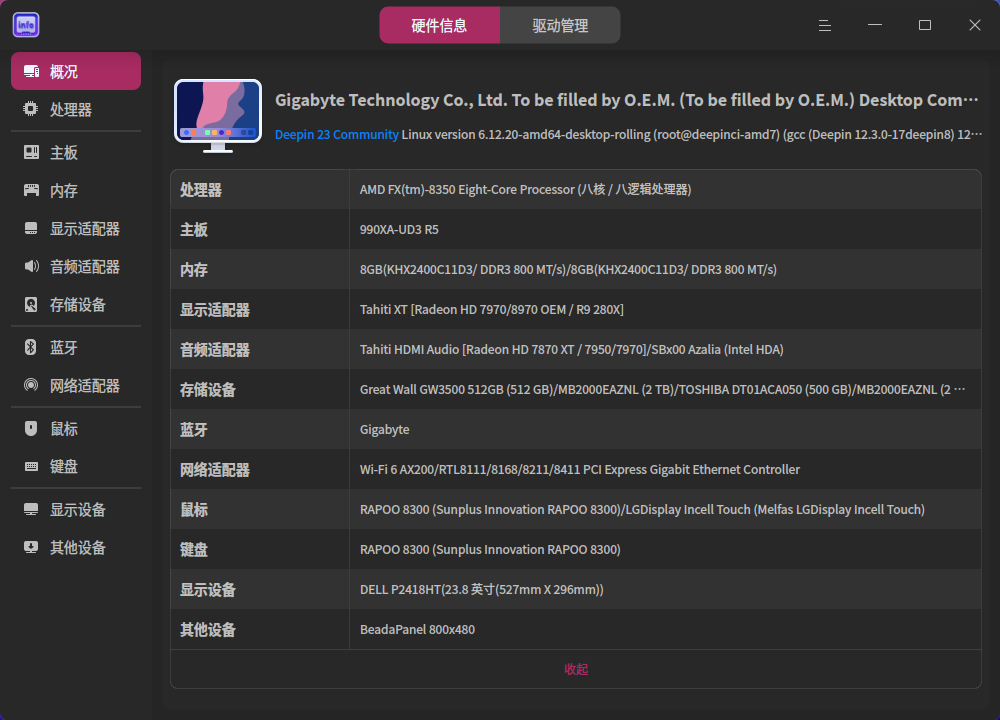Click the 处理器 CPU chip icon
The width and height of the screenshot is (1000, 720).
tap(31, 109)
